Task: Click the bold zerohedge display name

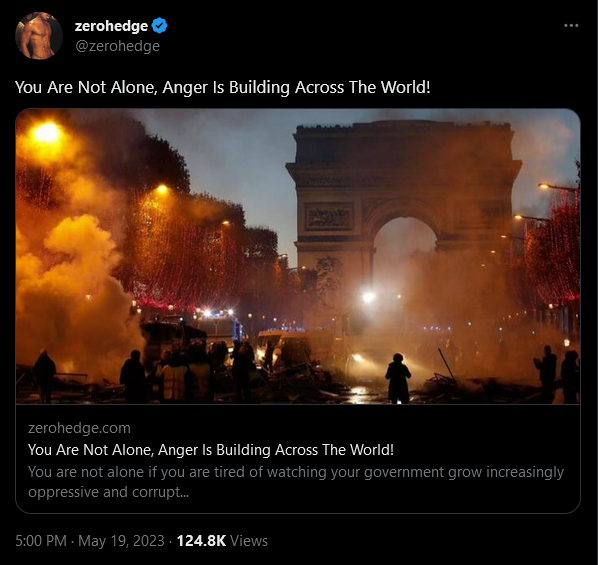Action: [111, 26]
